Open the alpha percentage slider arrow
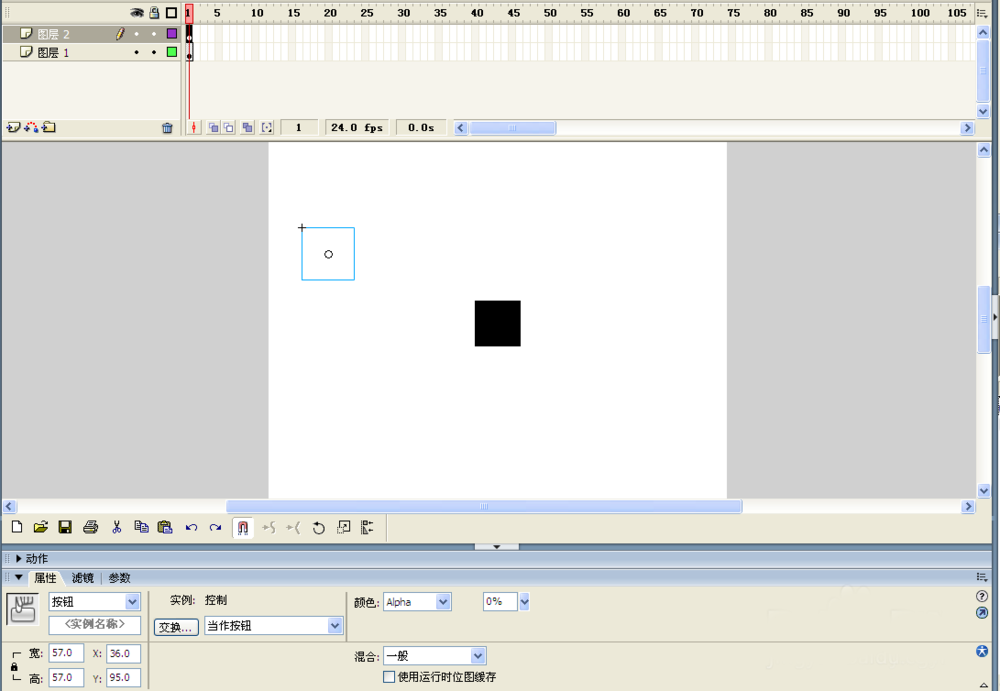Image resolution: width=1000 pixels, height=691 pixels. coord(524,601)
